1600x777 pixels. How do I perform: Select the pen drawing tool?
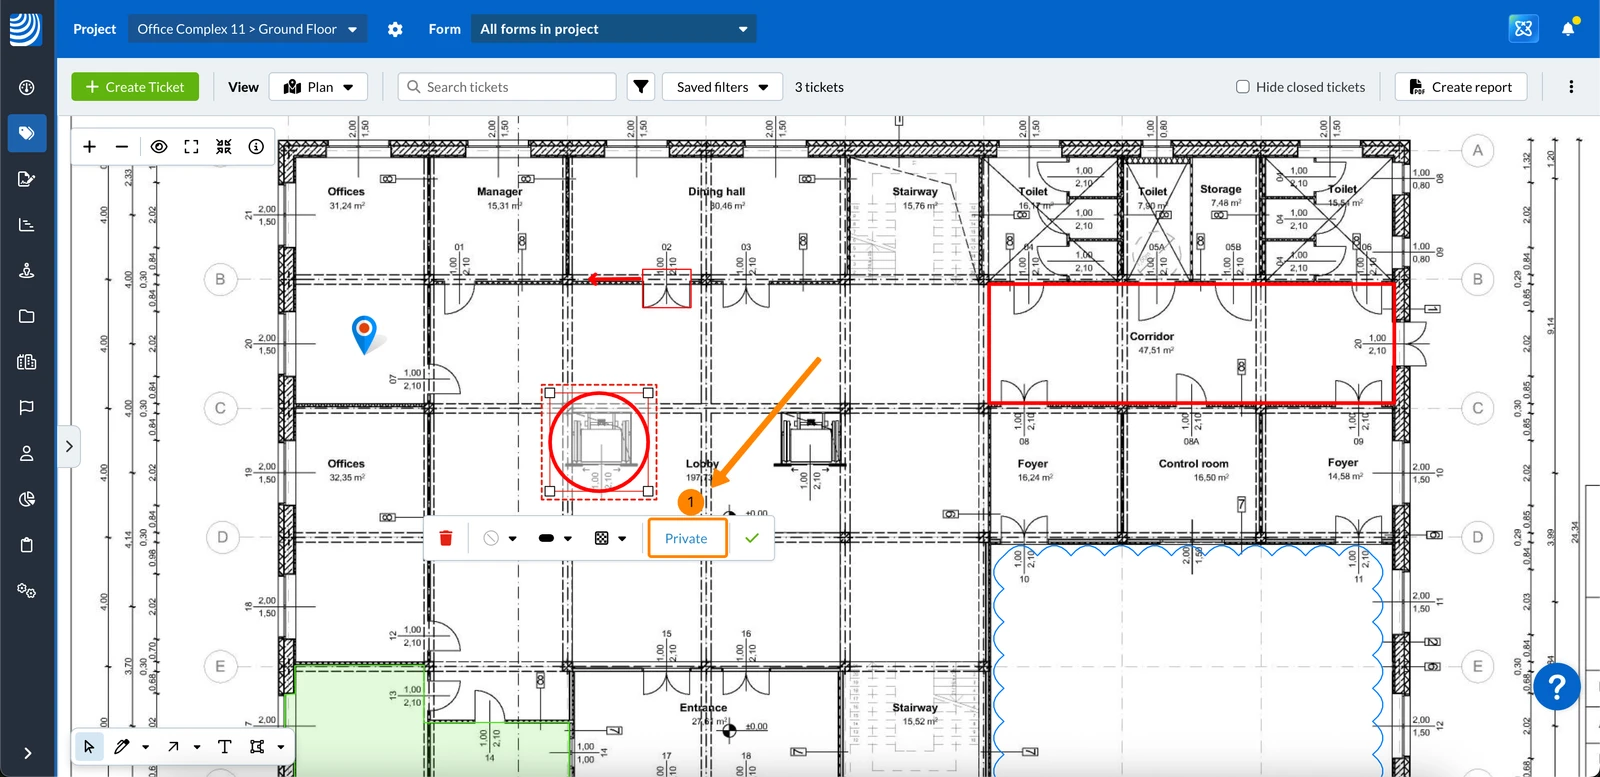pyautogui.click(x=122, y=746)
